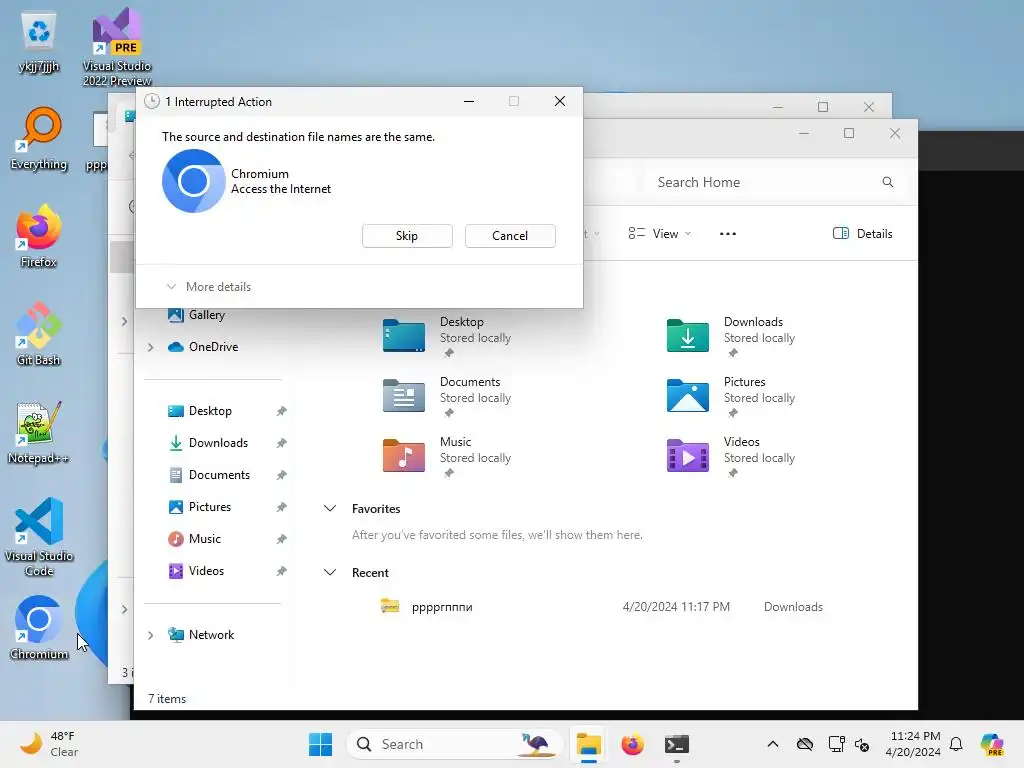Open the Downloads folder tile
This screenshot has height=768, width=1024.
coord(731,336)
